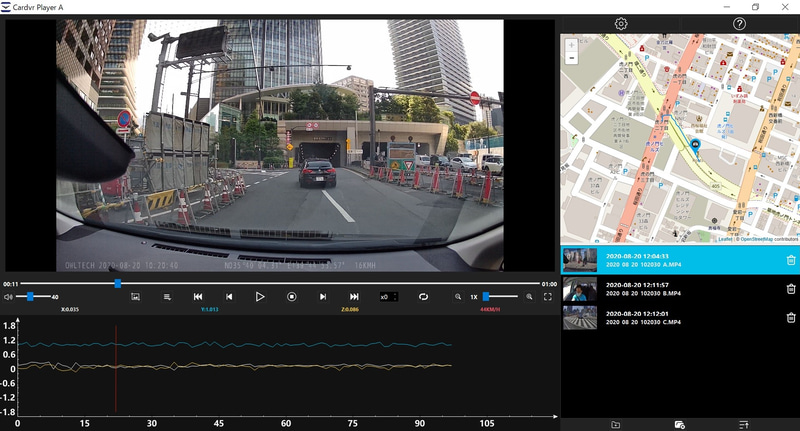Change the x0 playback speed stepper
The image size is (800, 431).
click(x=389, y=296)
